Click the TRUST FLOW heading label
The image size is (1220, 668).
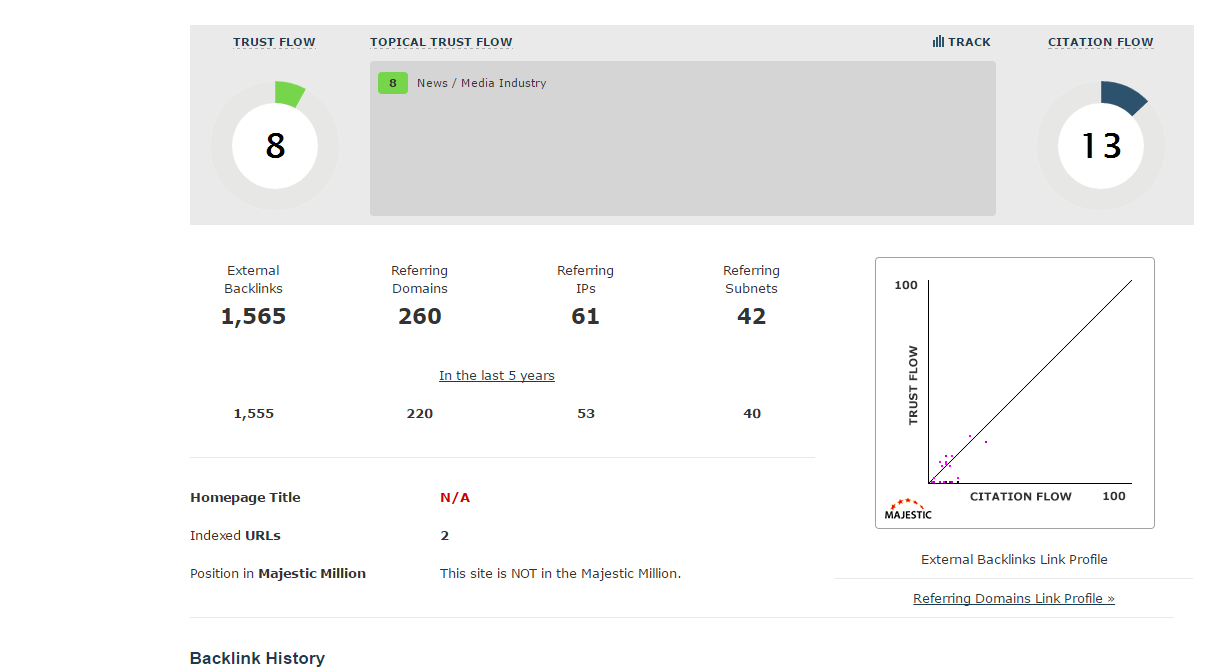pos(274,42)
